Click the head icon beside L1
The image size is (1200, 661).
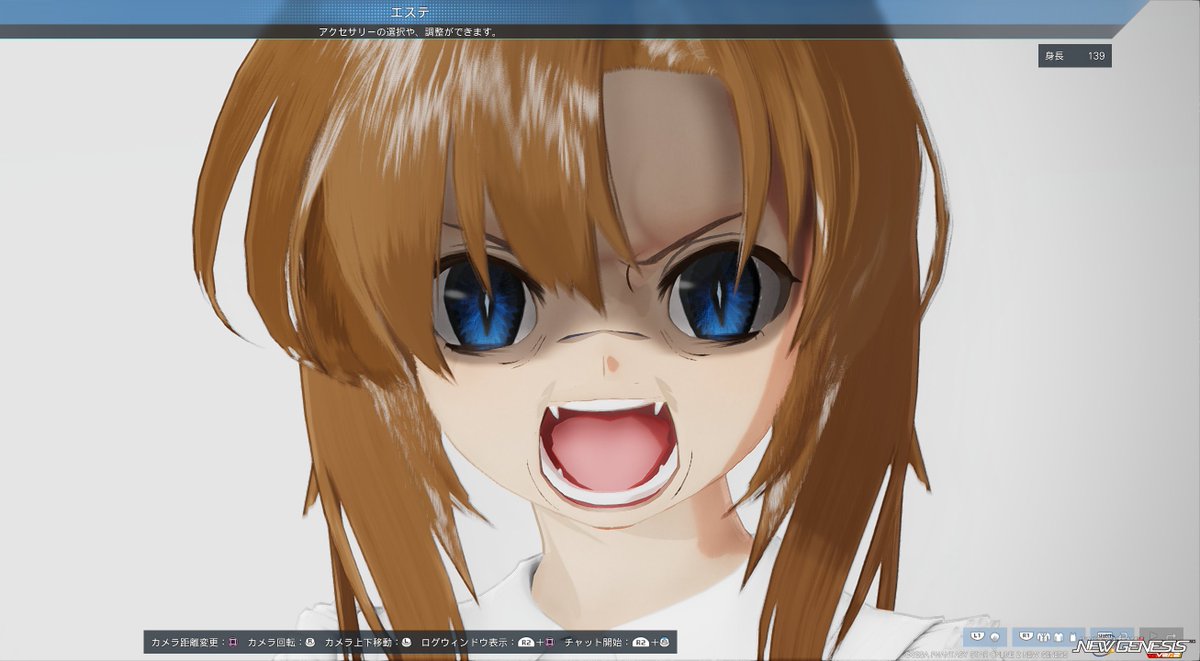pyautogui.click(x=995, y=637)
